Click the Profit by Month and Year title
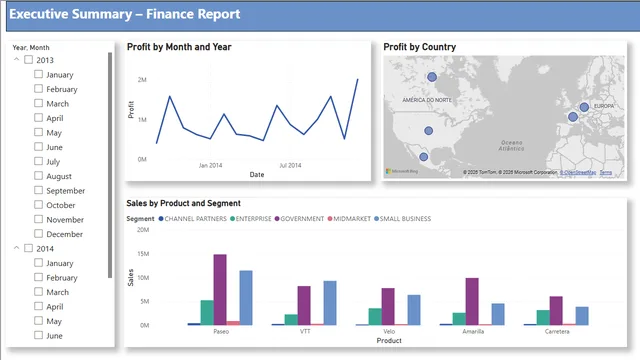The width and height of the screenshot is (640, 360). [x=179, y=47]
